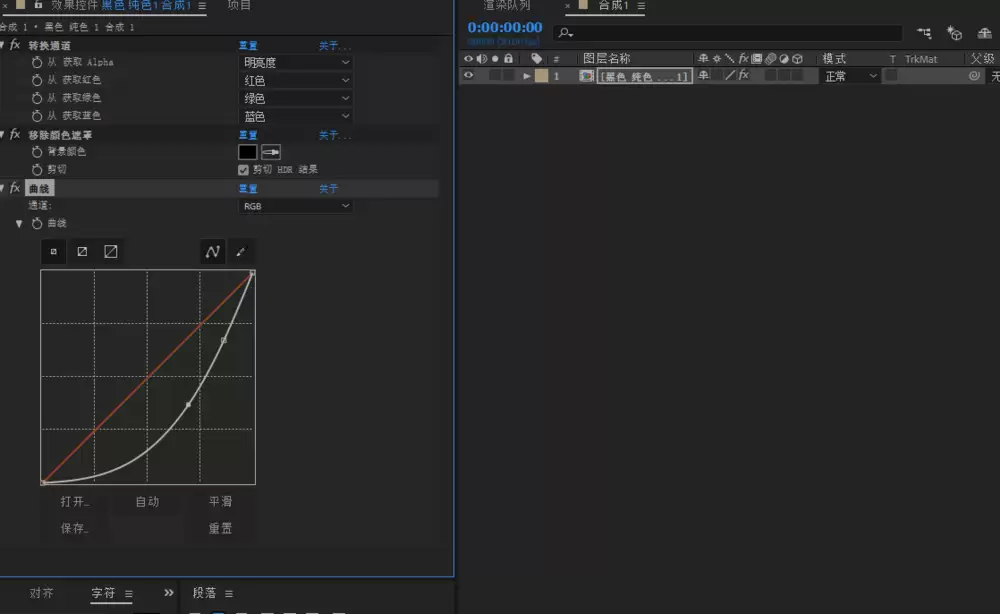Switch to the 渲染队列 tab
The height and width of the screenshot is (614, 1000).
[507, 5]
